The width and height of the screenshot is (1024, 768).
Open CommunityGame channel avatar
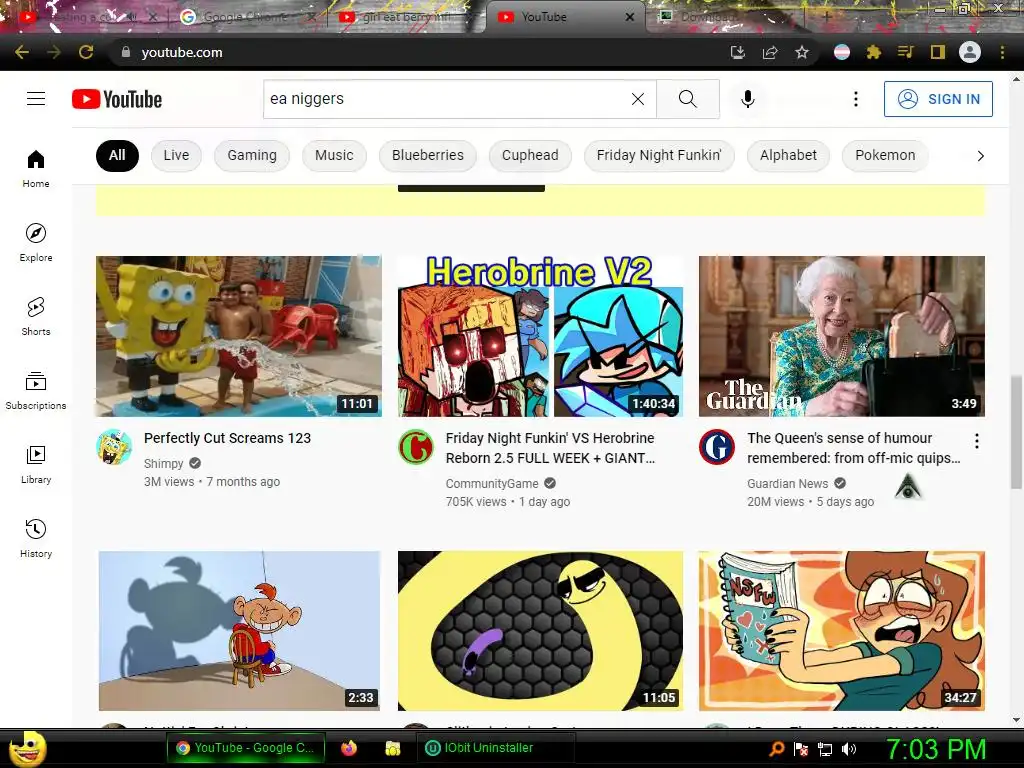tap(416, 447)
